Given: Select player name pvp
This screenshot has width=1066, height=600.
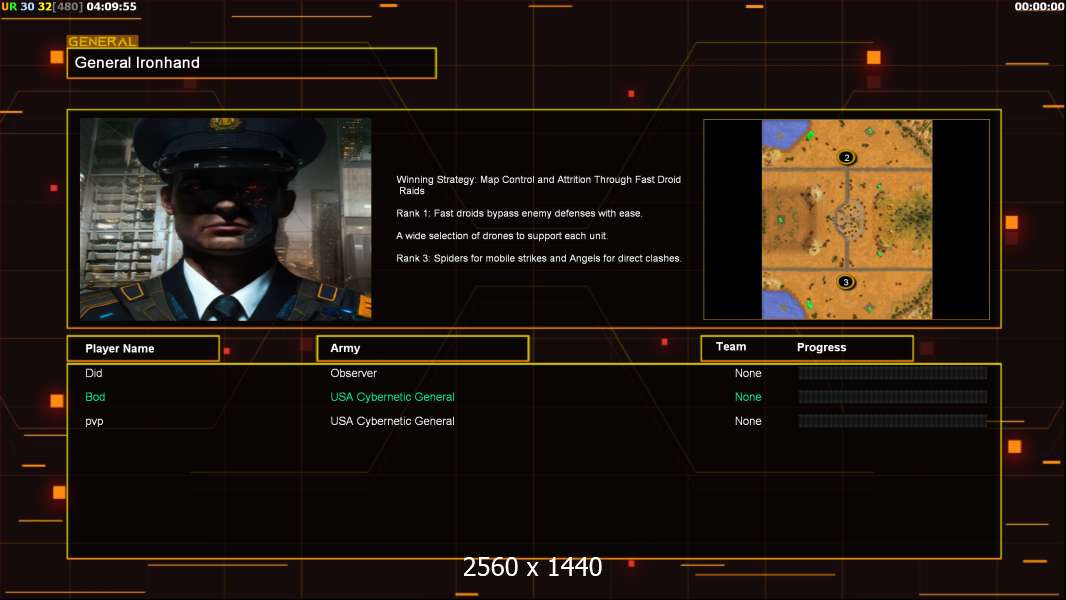Looking at the screenshot, I should tap(94, 421).
